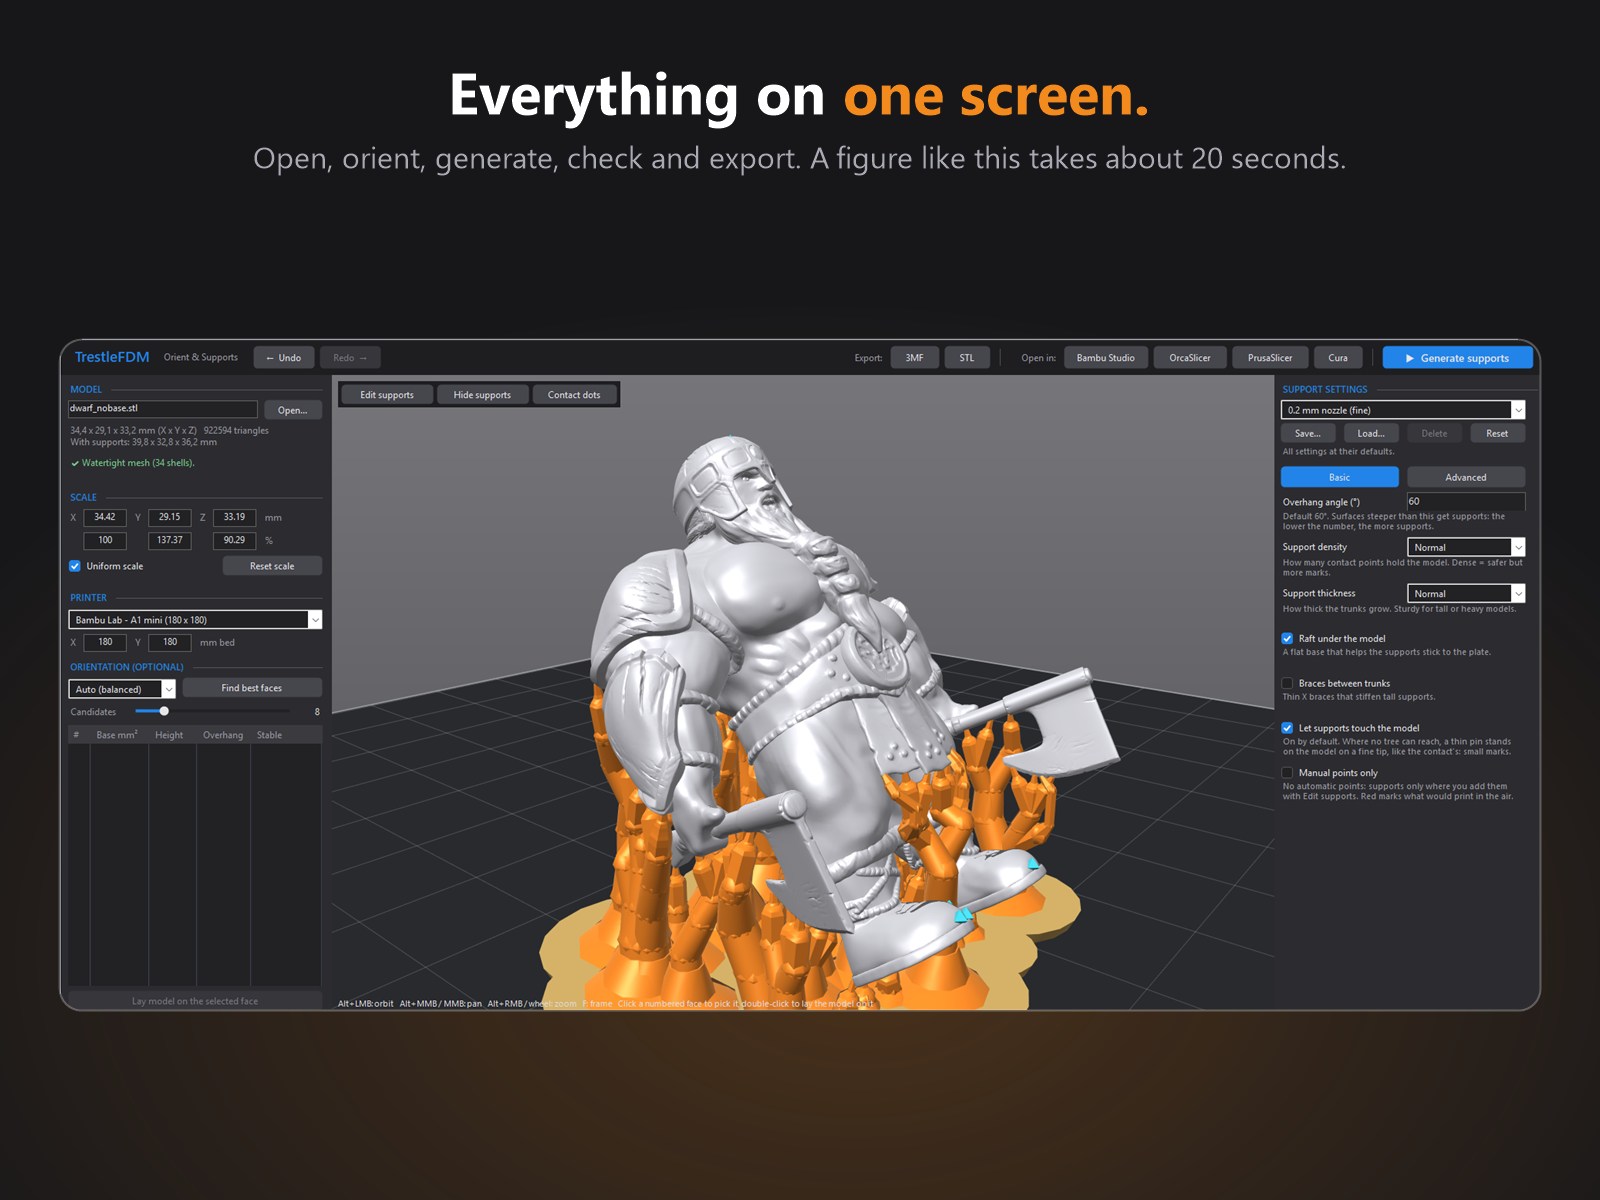
Task: Export the model as 3MF
Action: (914, 358)
